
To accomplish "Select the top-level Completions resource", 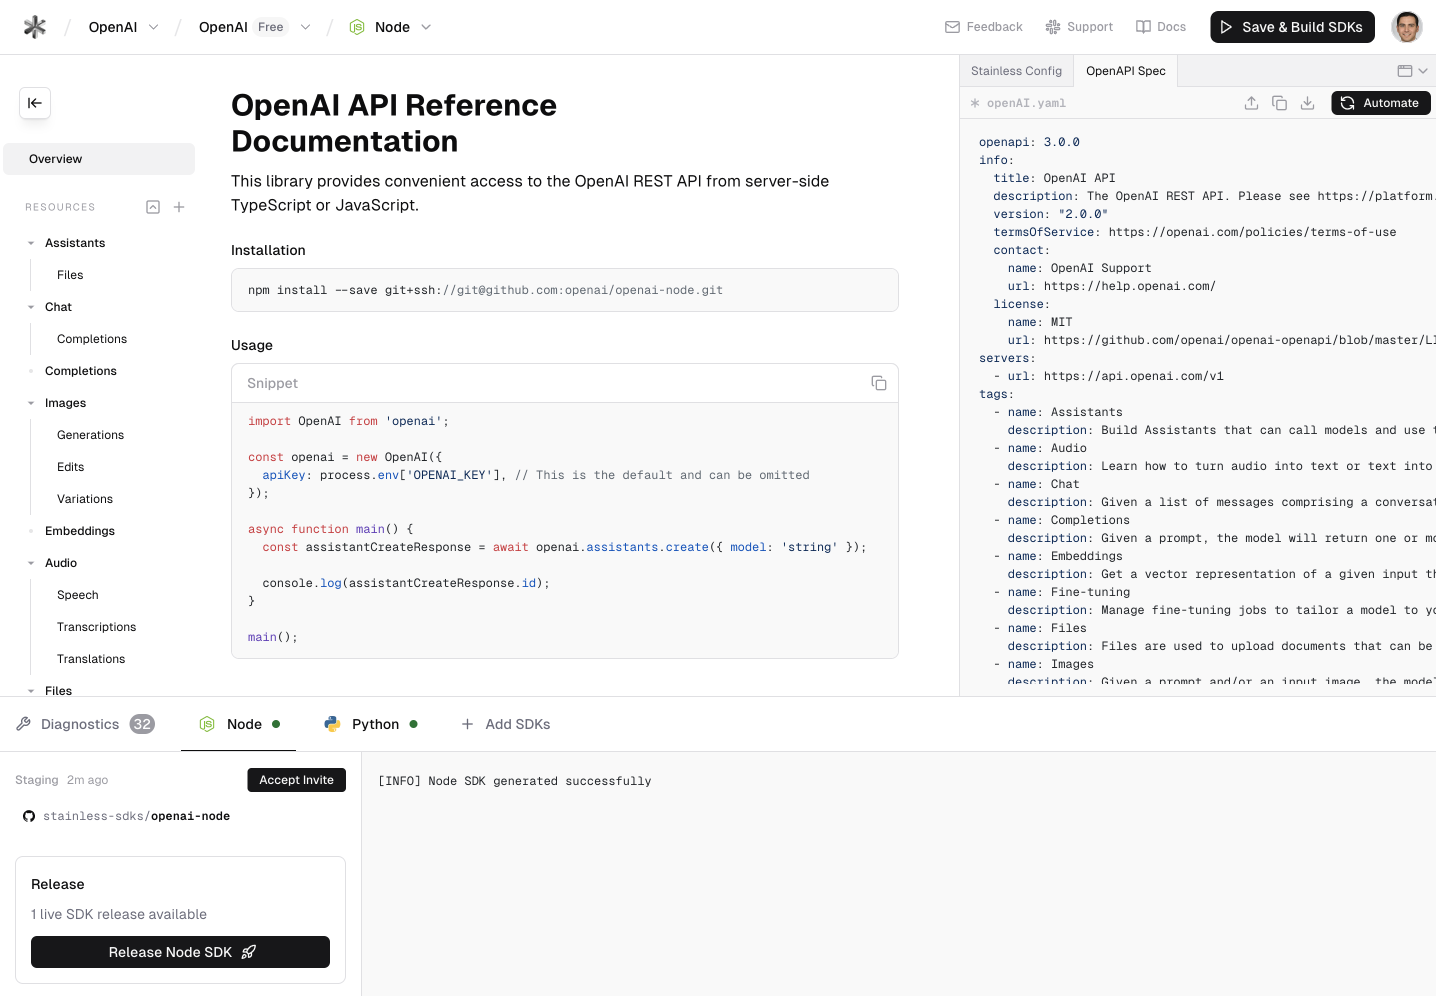I will pos(81,371).
